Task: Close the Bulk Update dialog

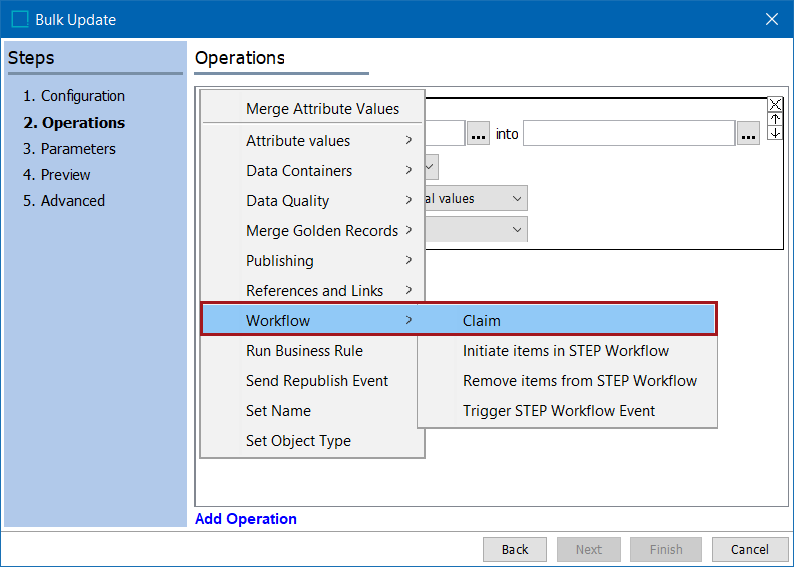Action: (772, 19)
